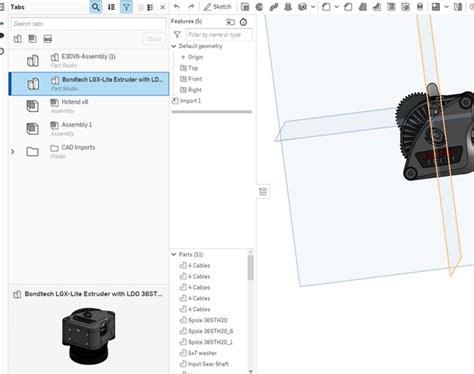Click the Filter by name or type field
This screenshot has height=374, width=474.
pos(219,35)
